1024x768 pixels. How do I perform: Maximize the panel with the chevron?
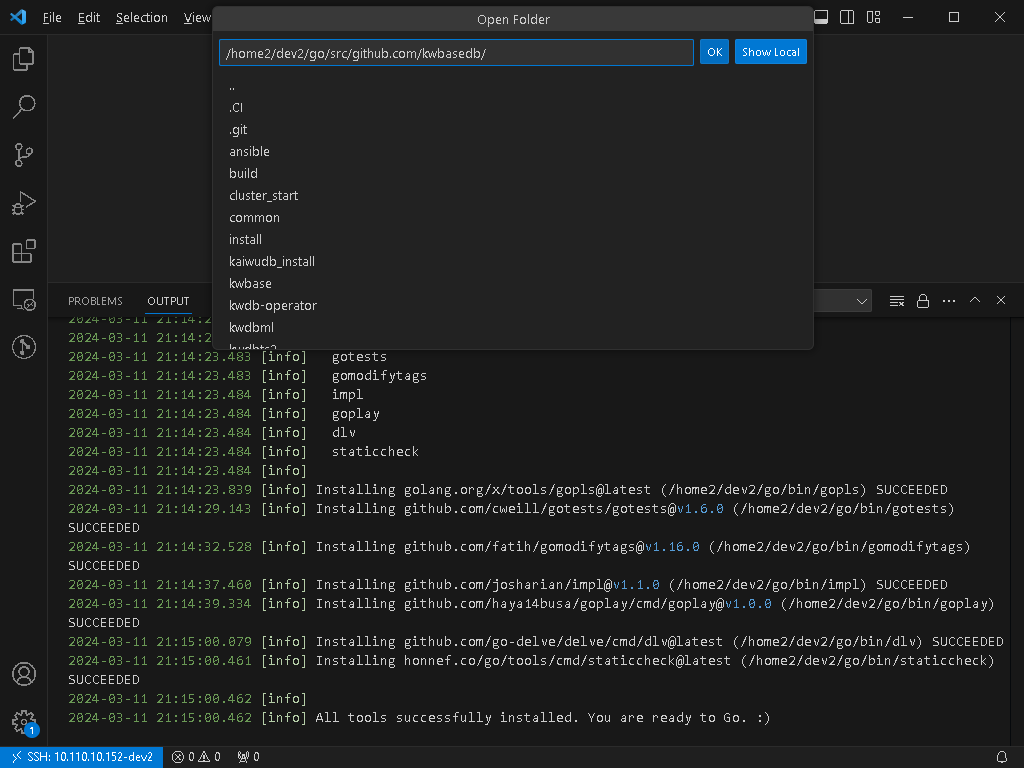(x=974, y=300)
